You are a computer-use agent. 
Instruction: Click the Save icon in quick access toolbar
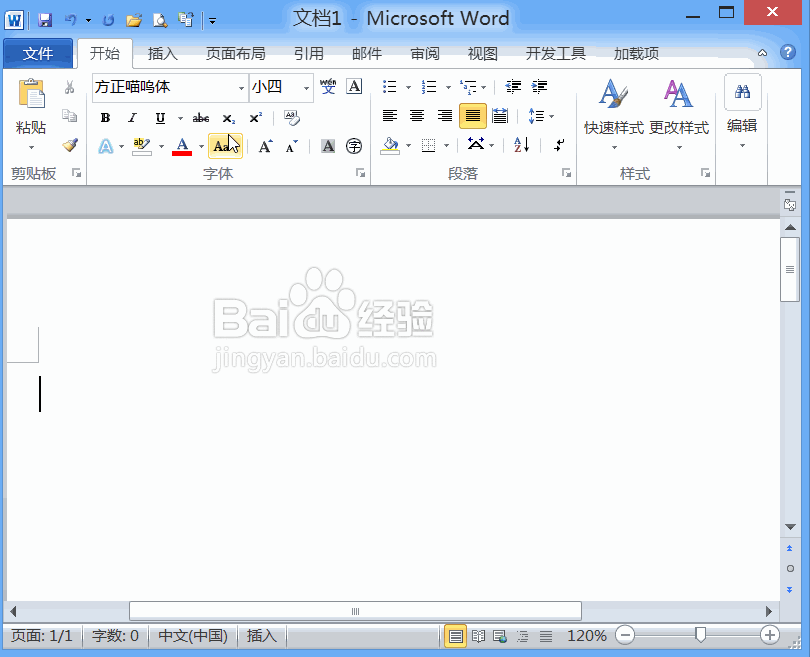pyautogui.click(x=45, y=20)
